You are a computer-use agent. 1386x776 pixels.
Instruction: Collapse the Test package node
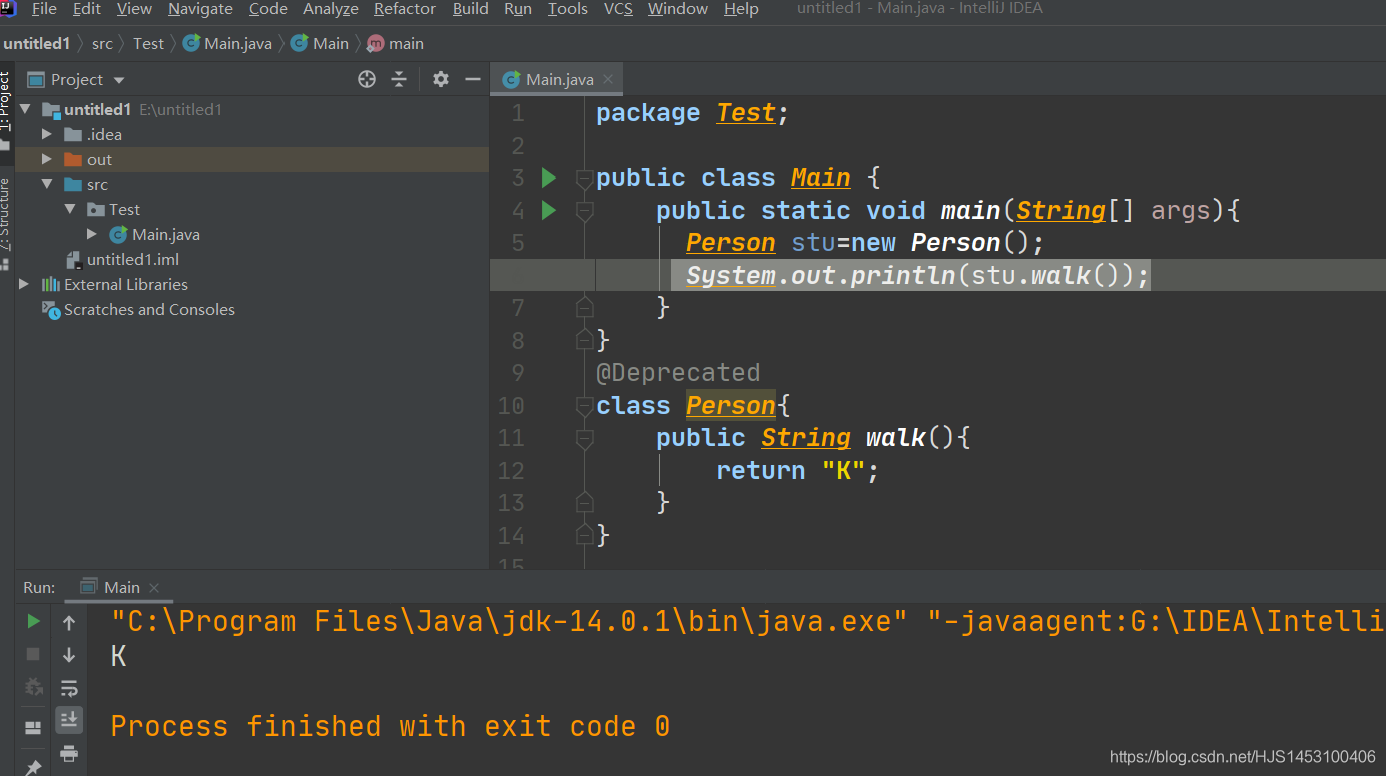point(70,209)
